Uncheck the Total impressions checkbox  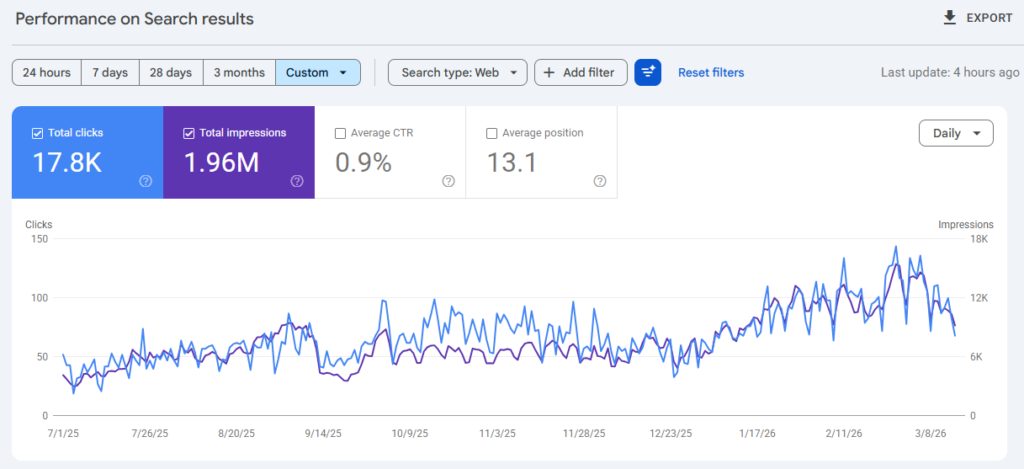[x=189, y=133]
